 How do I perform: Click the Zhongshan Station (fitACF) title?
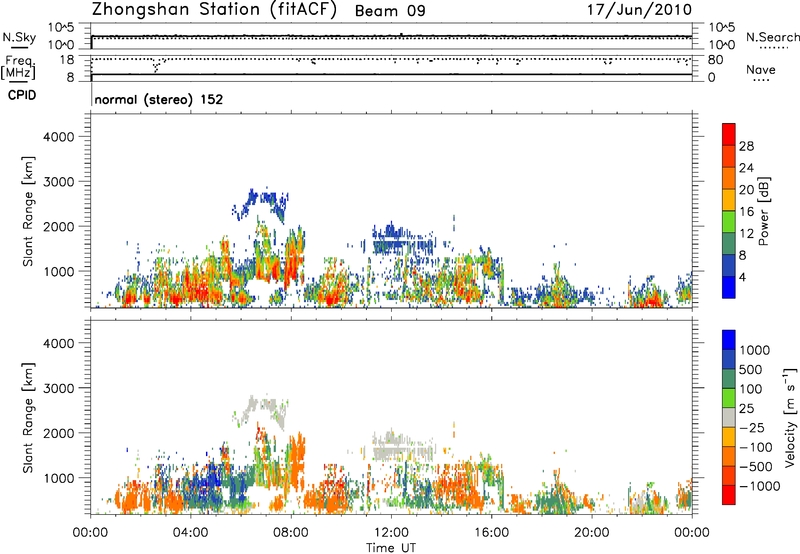(214, 10)
